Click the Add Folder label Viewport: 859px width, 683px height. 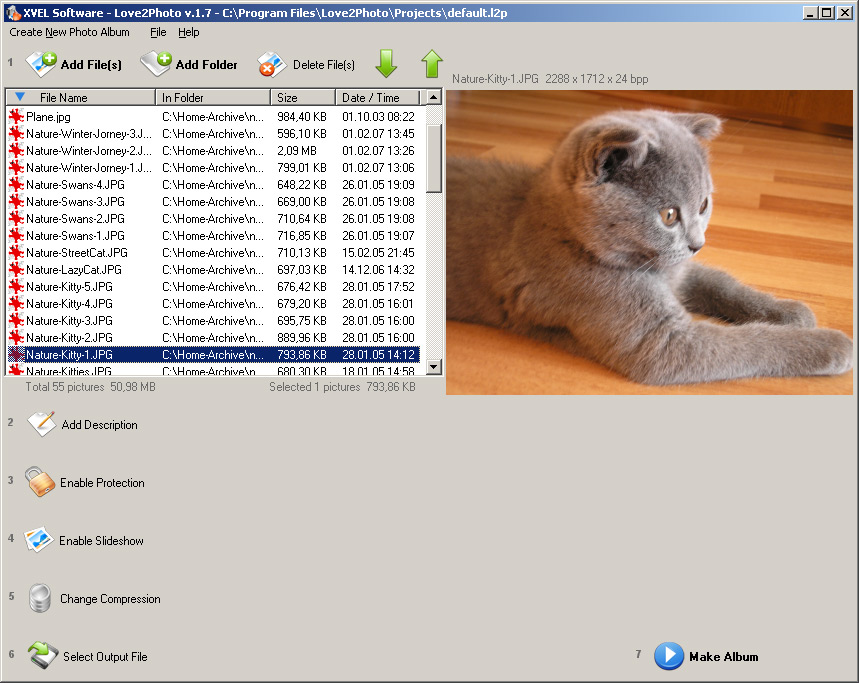click(x=207, y=65)
